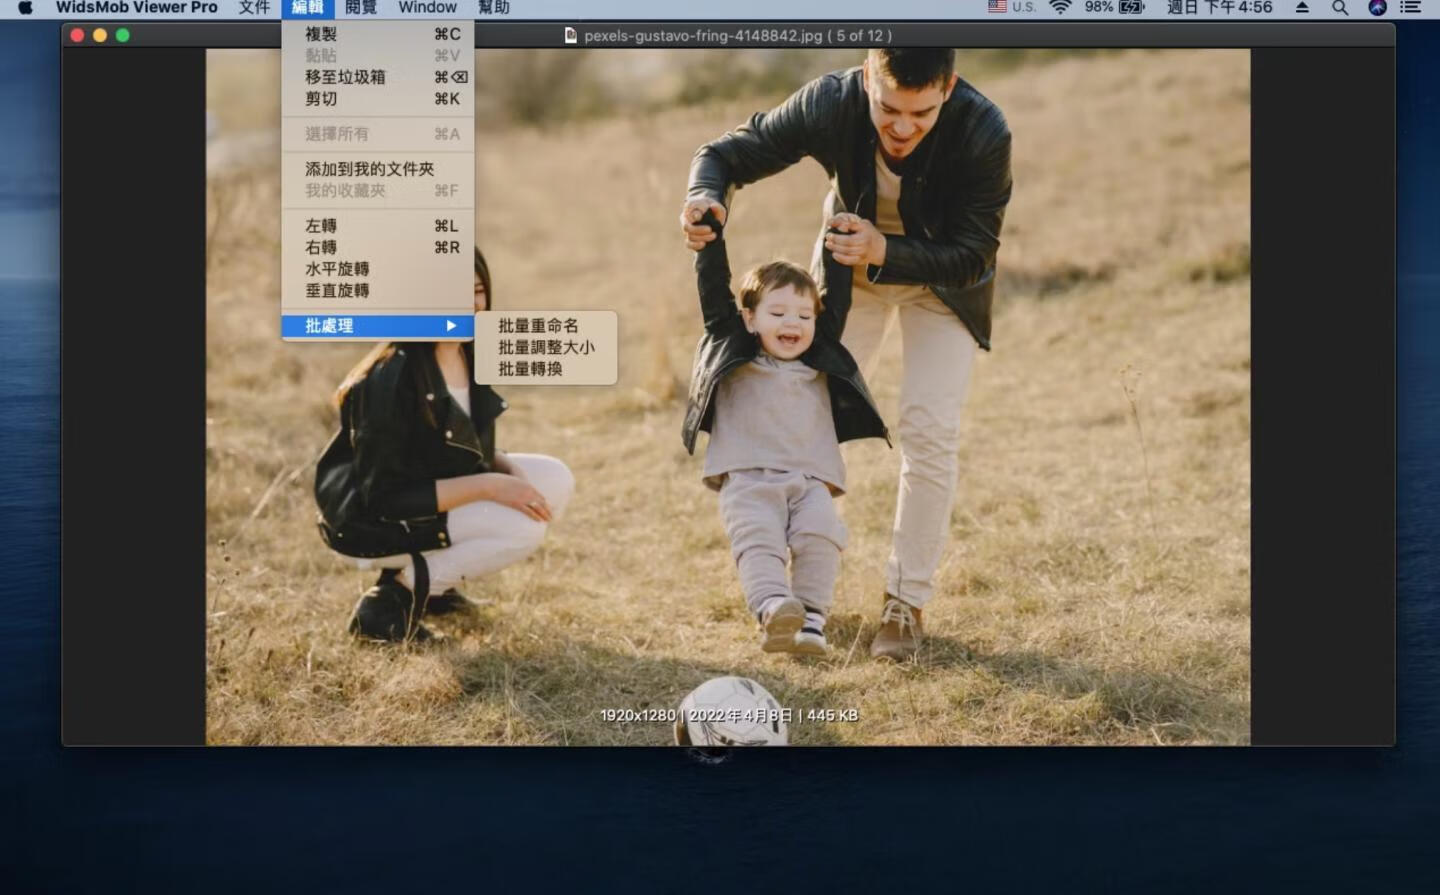Viewport: 1440px width, 895px height.
Task: Choose 批量調整大小 option
Action: click(x=546, y=348)
